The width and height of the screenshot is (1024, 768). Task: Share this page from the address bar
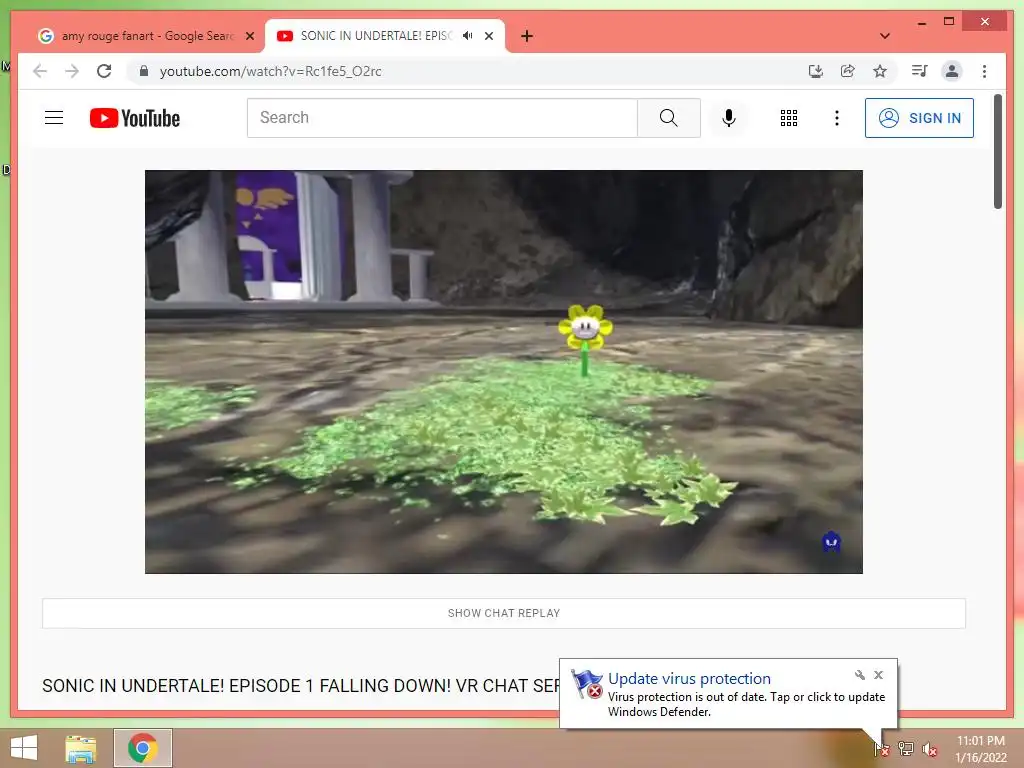coord(848,71)
